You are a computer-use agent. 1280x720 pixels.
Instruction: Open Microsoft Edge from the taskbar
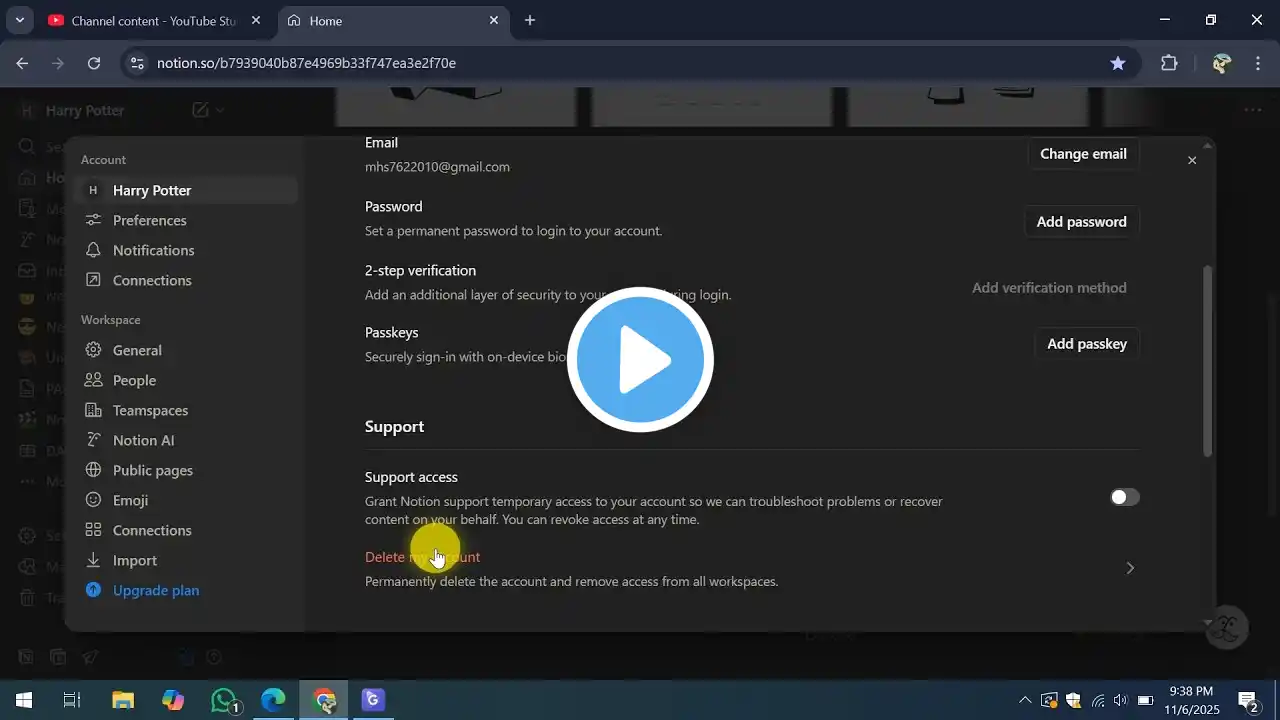273,700
